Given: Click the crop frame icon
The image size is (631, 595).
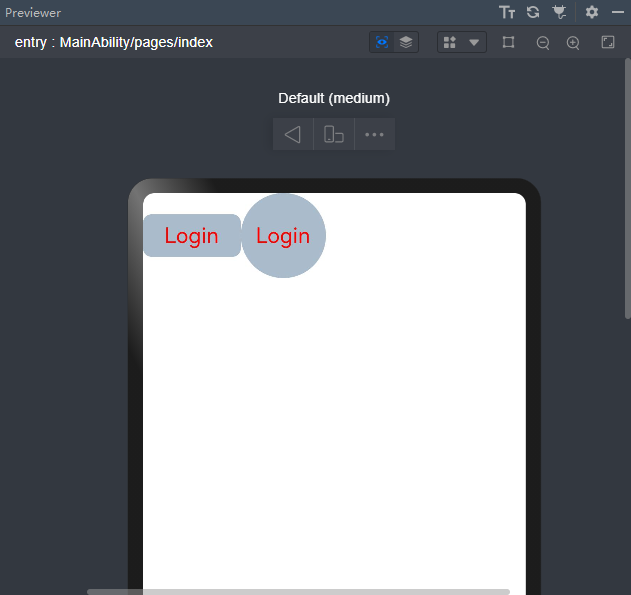Looking at the screenshot, I should [x=508, y=42].
